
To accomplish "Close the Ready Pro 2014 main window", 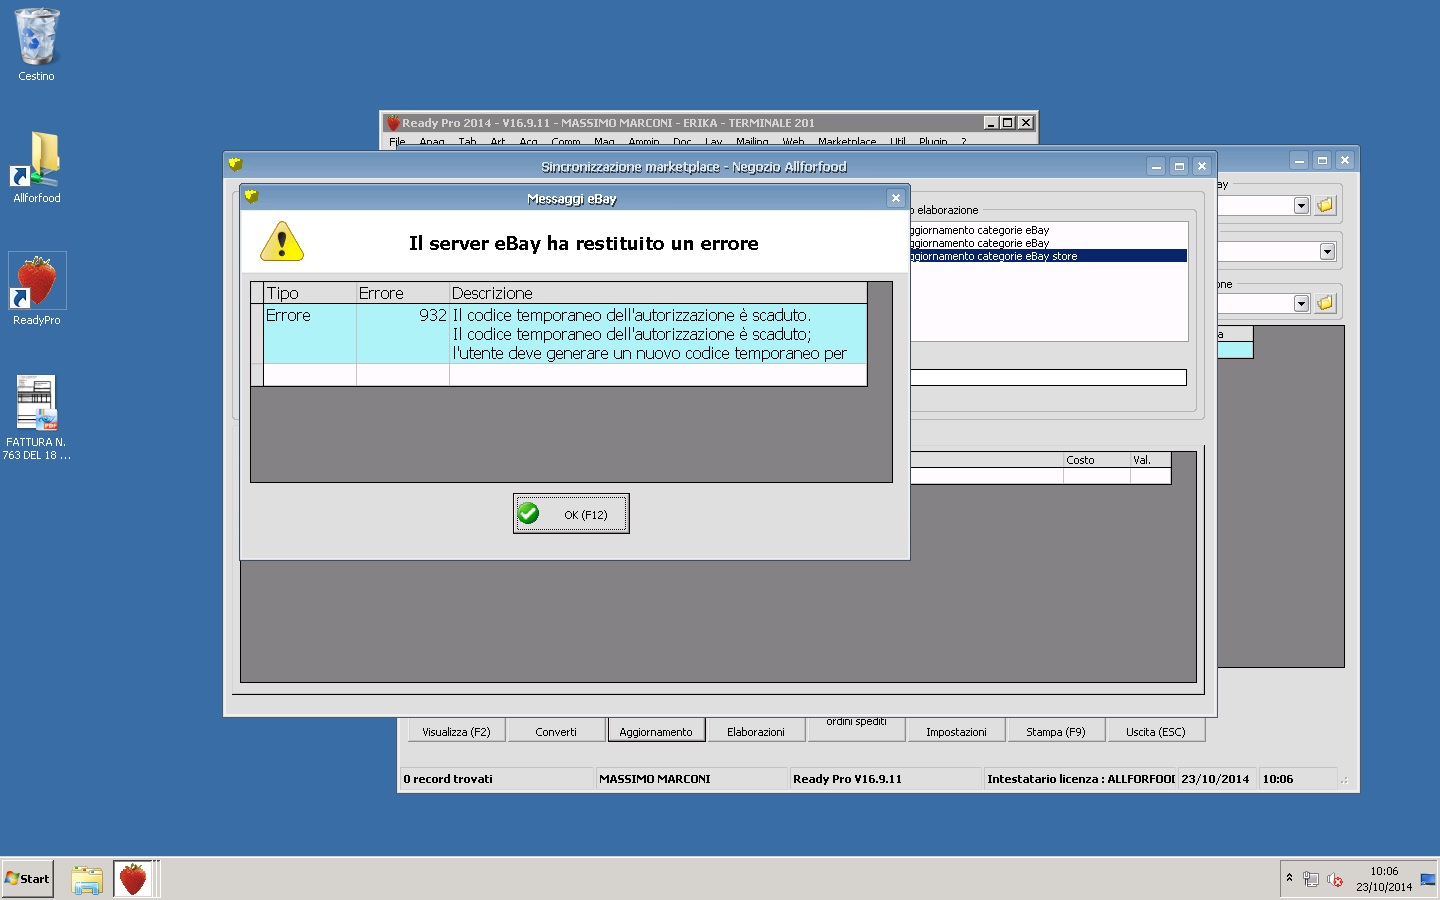I will [1026, 122].
